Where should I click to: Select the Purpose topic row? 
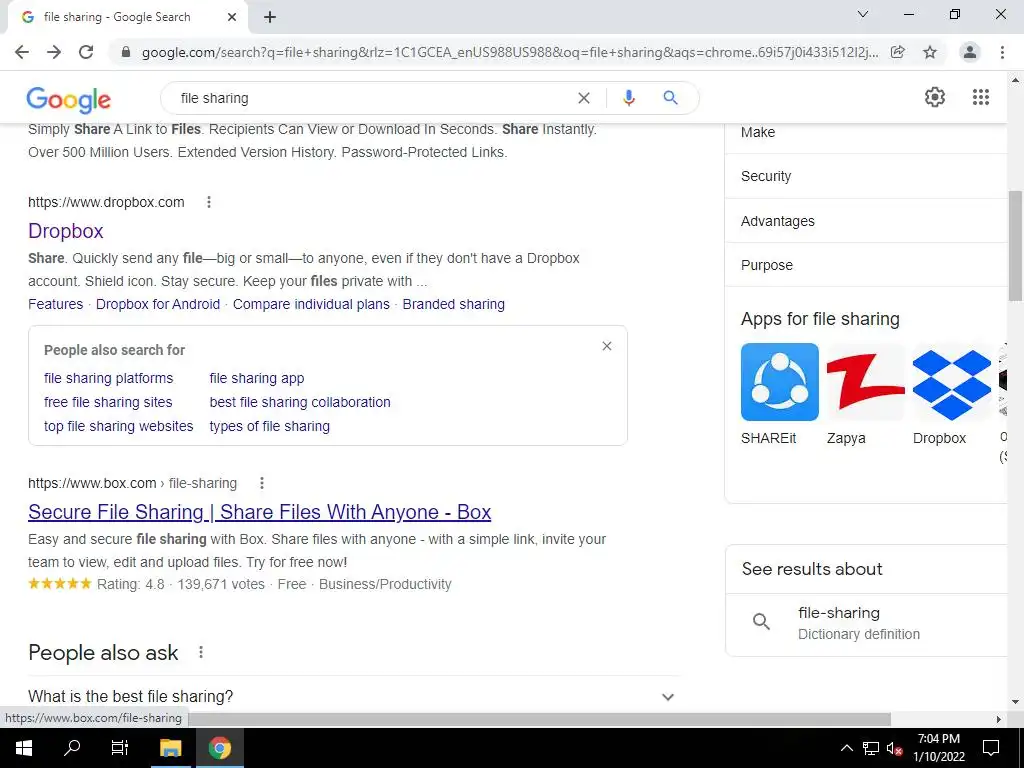pos(866,265)
